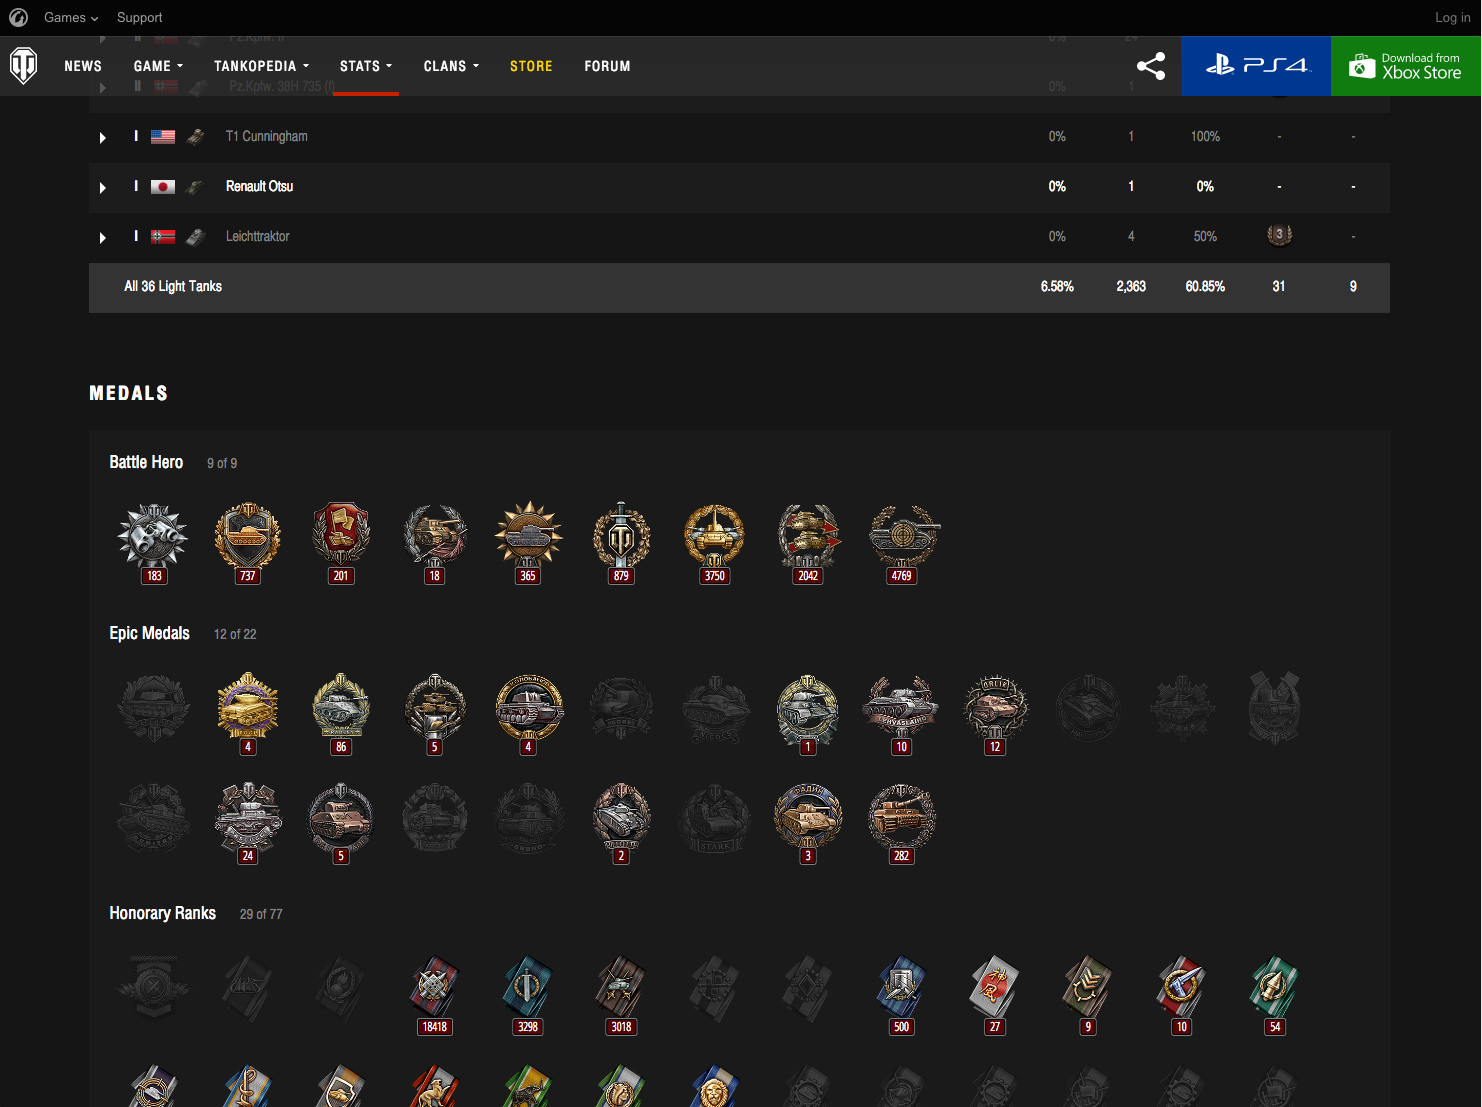Click the Epic Medals section heading
Screen dimensions: 1482x1107
(149, 633)
